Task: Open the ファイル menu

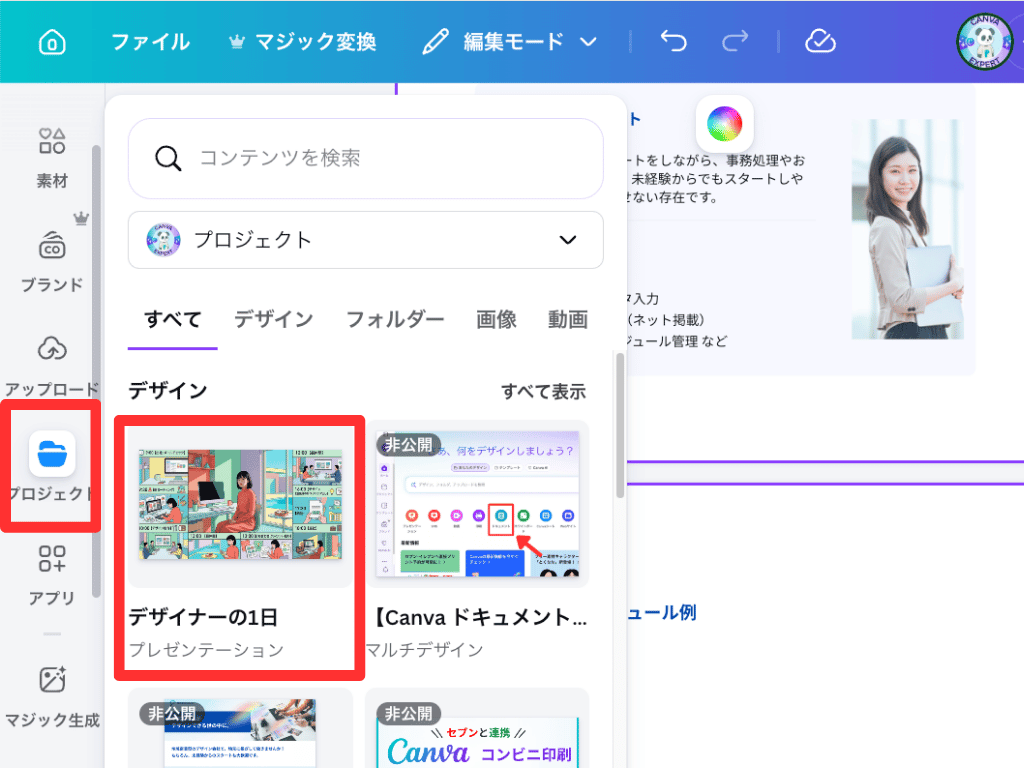Action: 150,41
